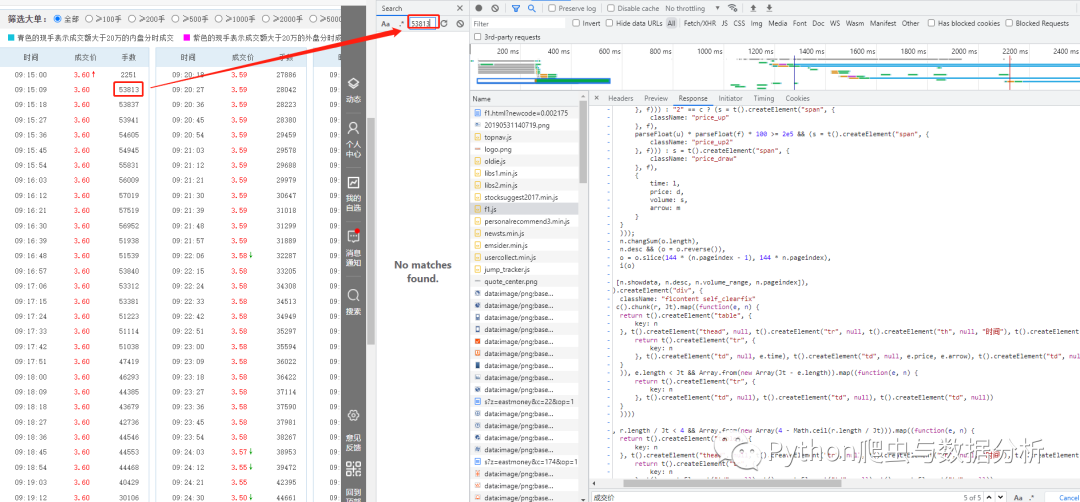Open the No throttling dropdown

(x=692, y=9)
